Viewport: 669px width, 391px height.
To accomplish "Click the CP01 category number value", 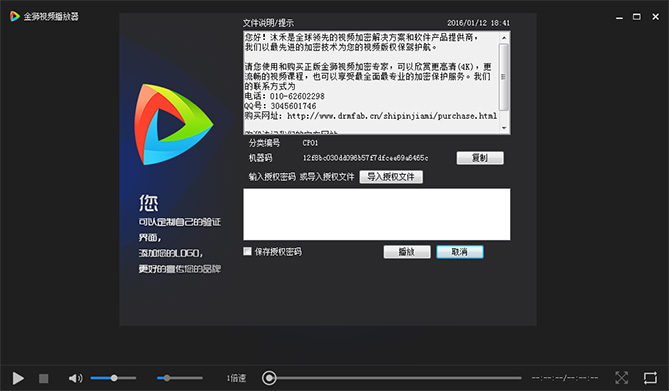I will 310,143.
